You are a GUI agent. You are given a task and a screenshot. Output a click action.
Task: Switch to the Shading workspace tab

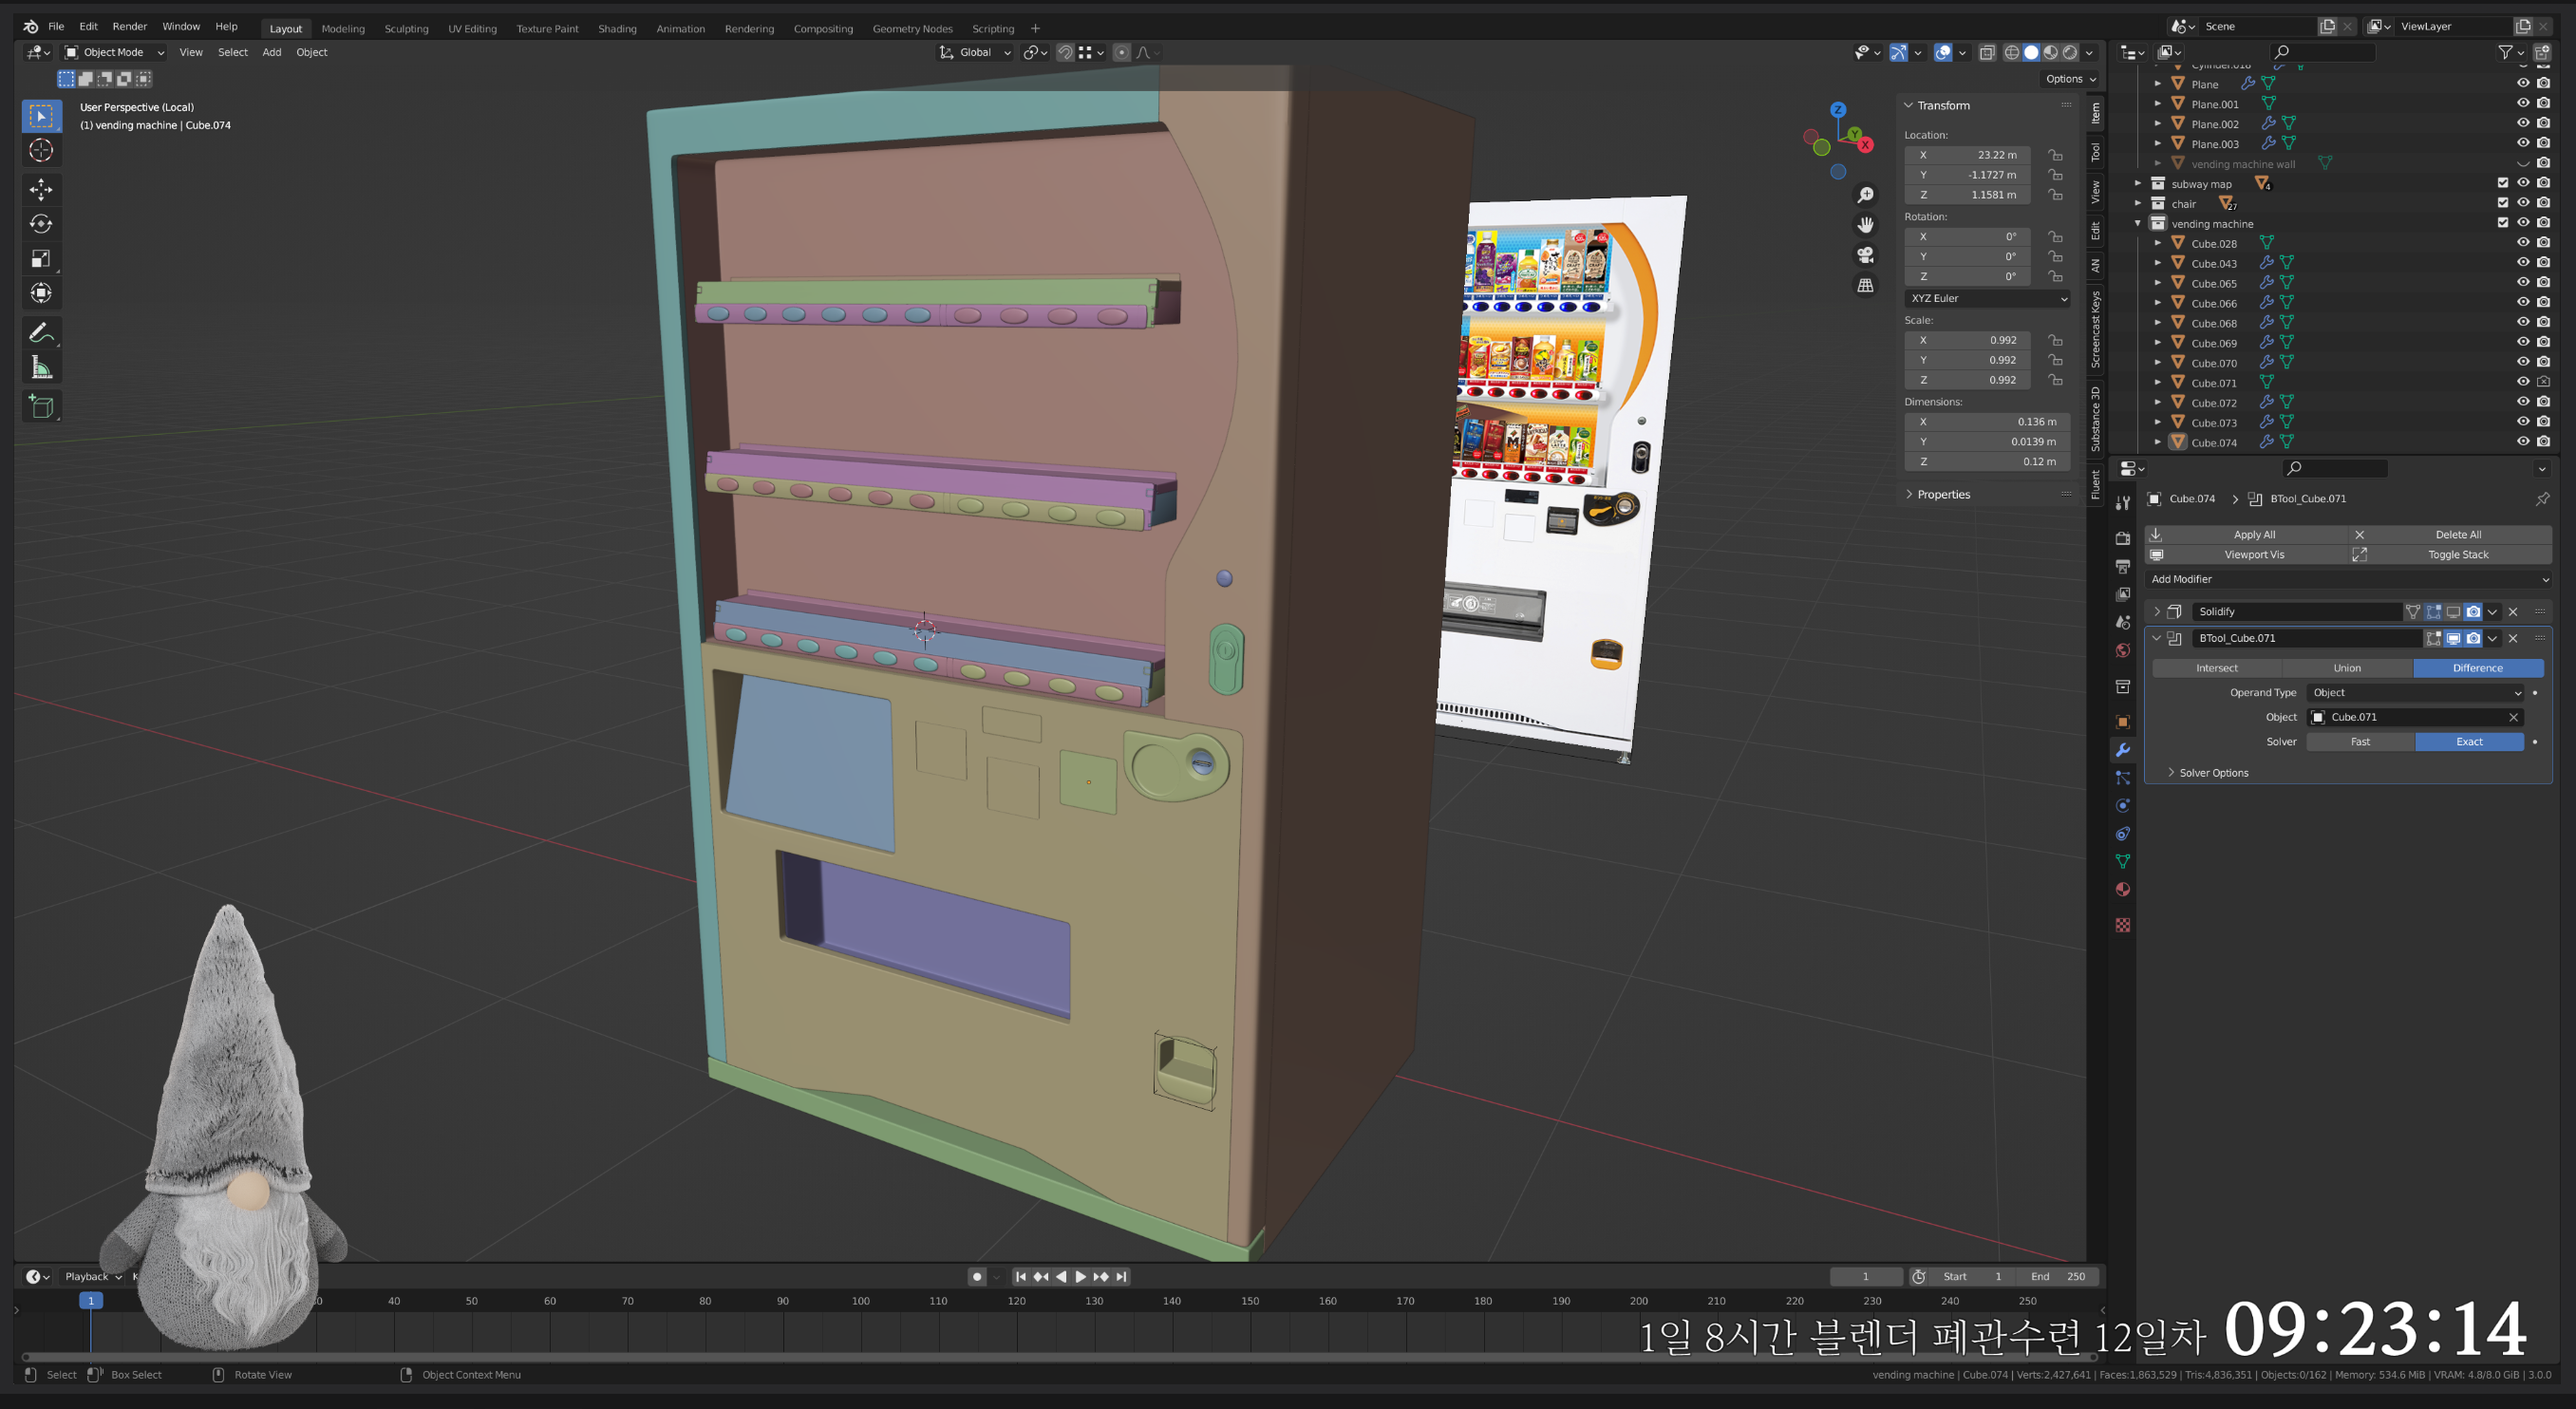[x=616, y=28]
